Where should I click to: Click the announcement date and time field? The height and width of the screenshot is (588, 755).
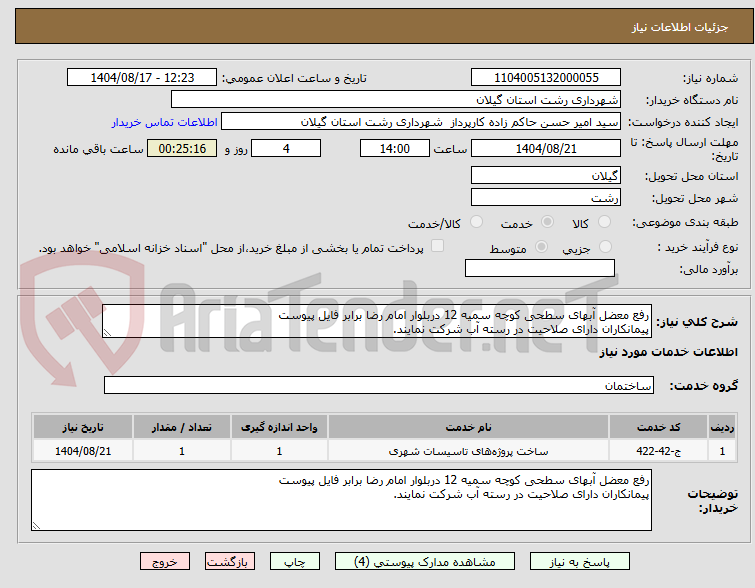coord(142,78)
